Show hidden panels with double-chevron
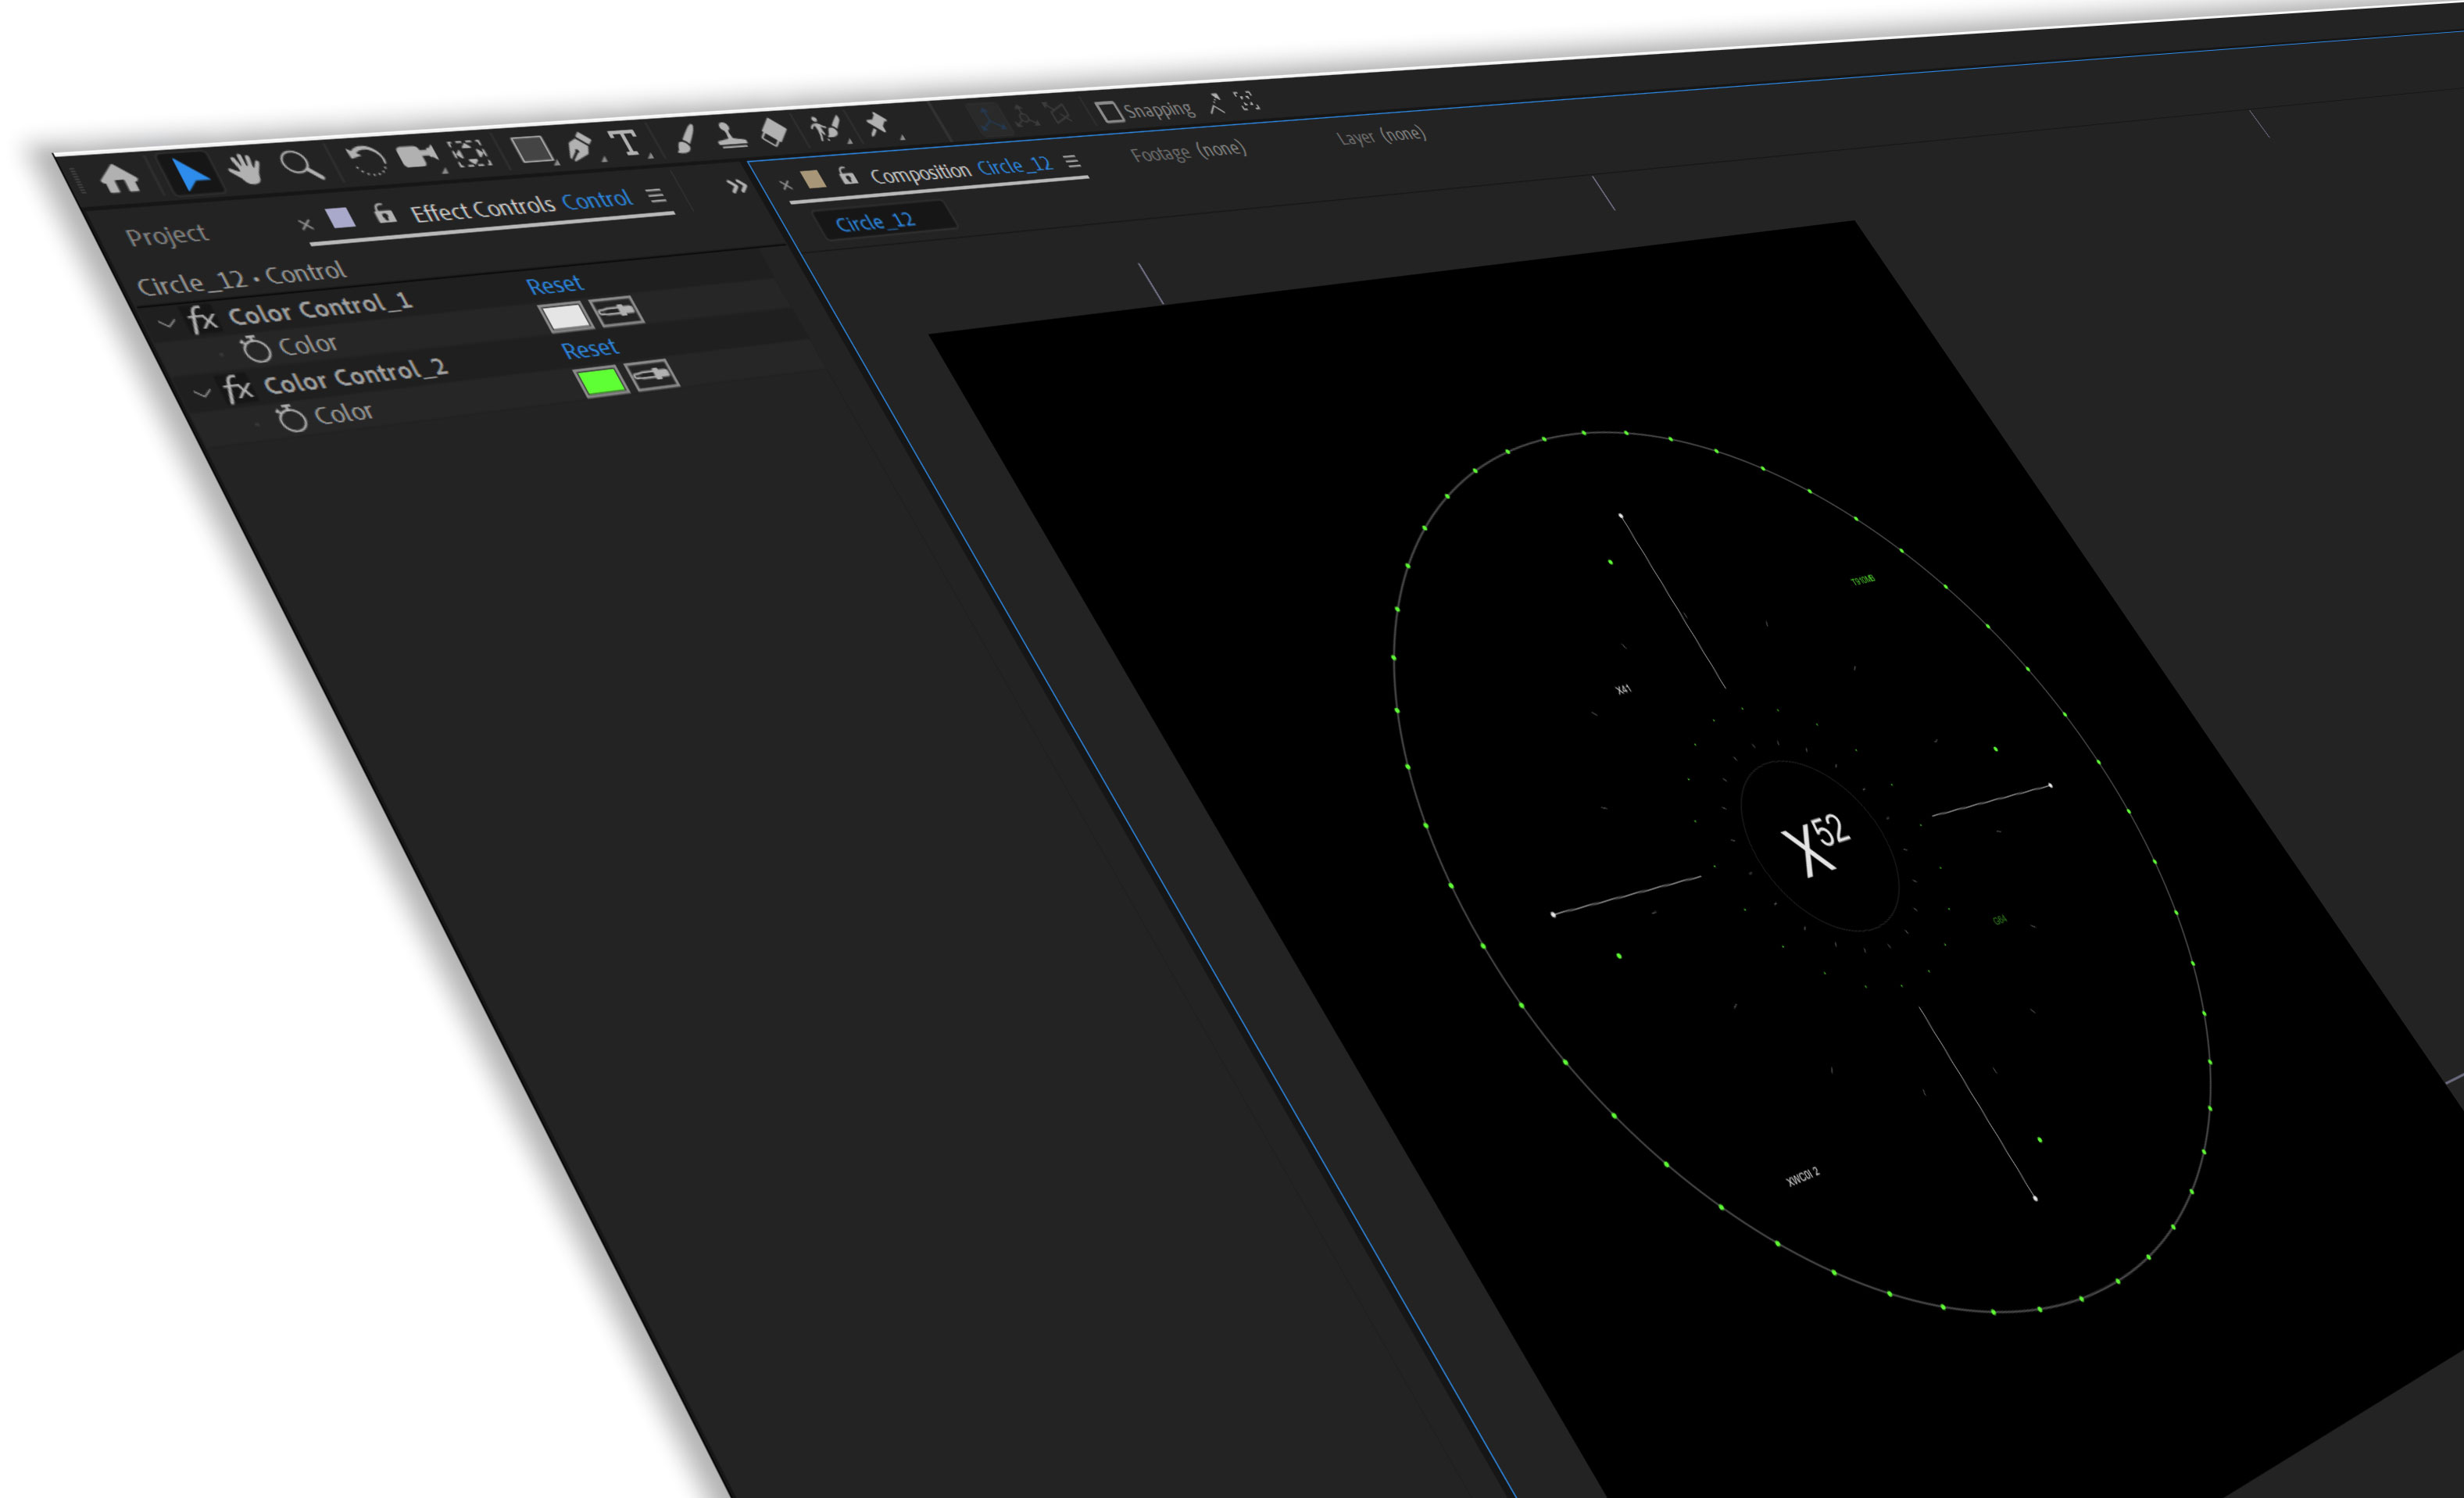 (737, 186)
